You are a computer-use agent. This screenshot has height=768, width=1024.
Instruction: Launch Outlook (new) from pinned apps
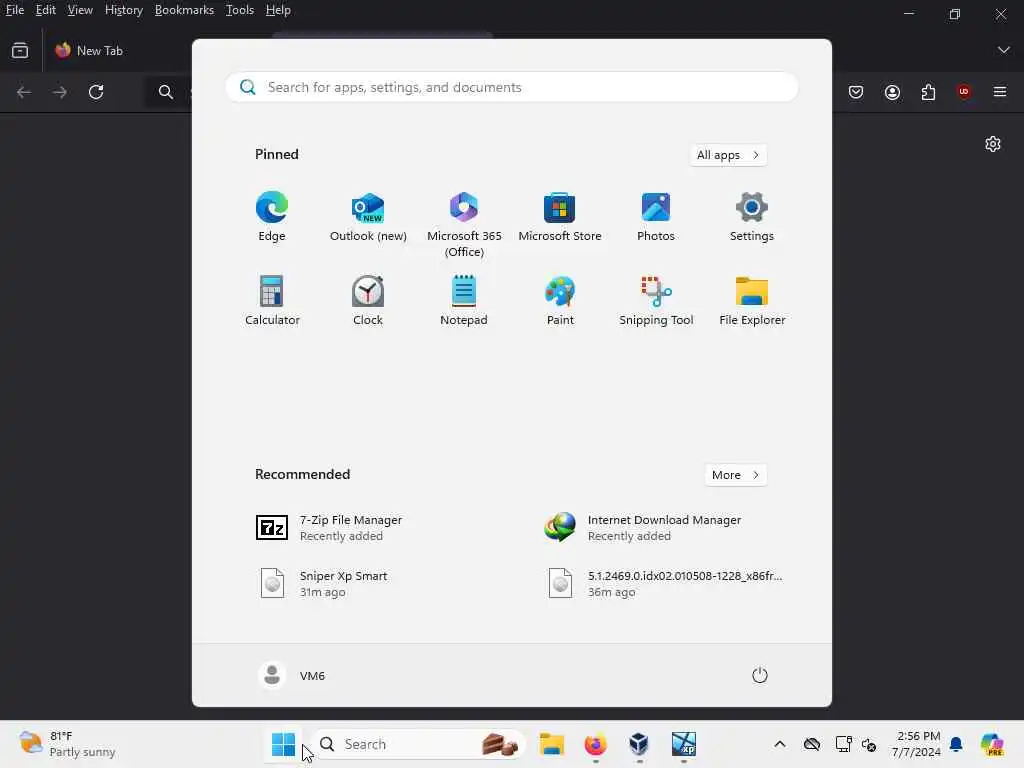pyautogui.click(x=368, y=217)
